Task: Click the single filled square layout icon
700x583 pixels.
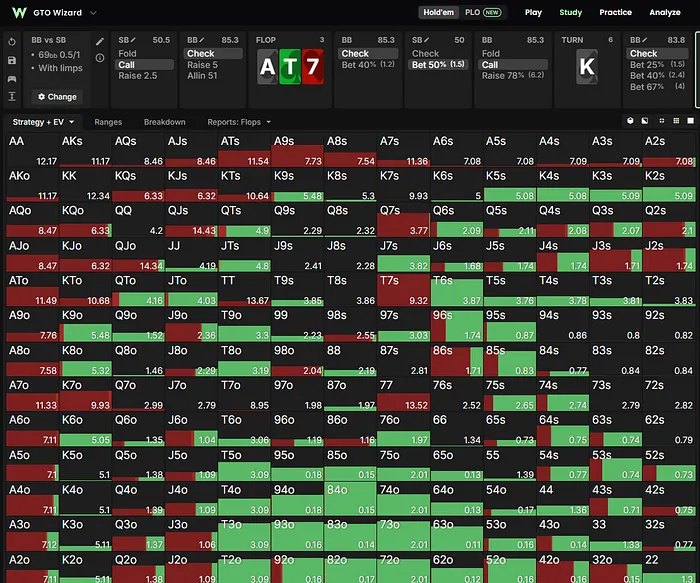Action: click(691, 121)
